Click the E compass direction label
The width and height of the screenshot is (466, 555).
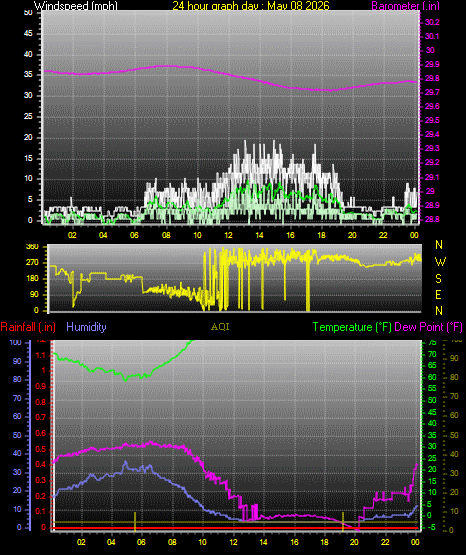[x=438, y=294]
